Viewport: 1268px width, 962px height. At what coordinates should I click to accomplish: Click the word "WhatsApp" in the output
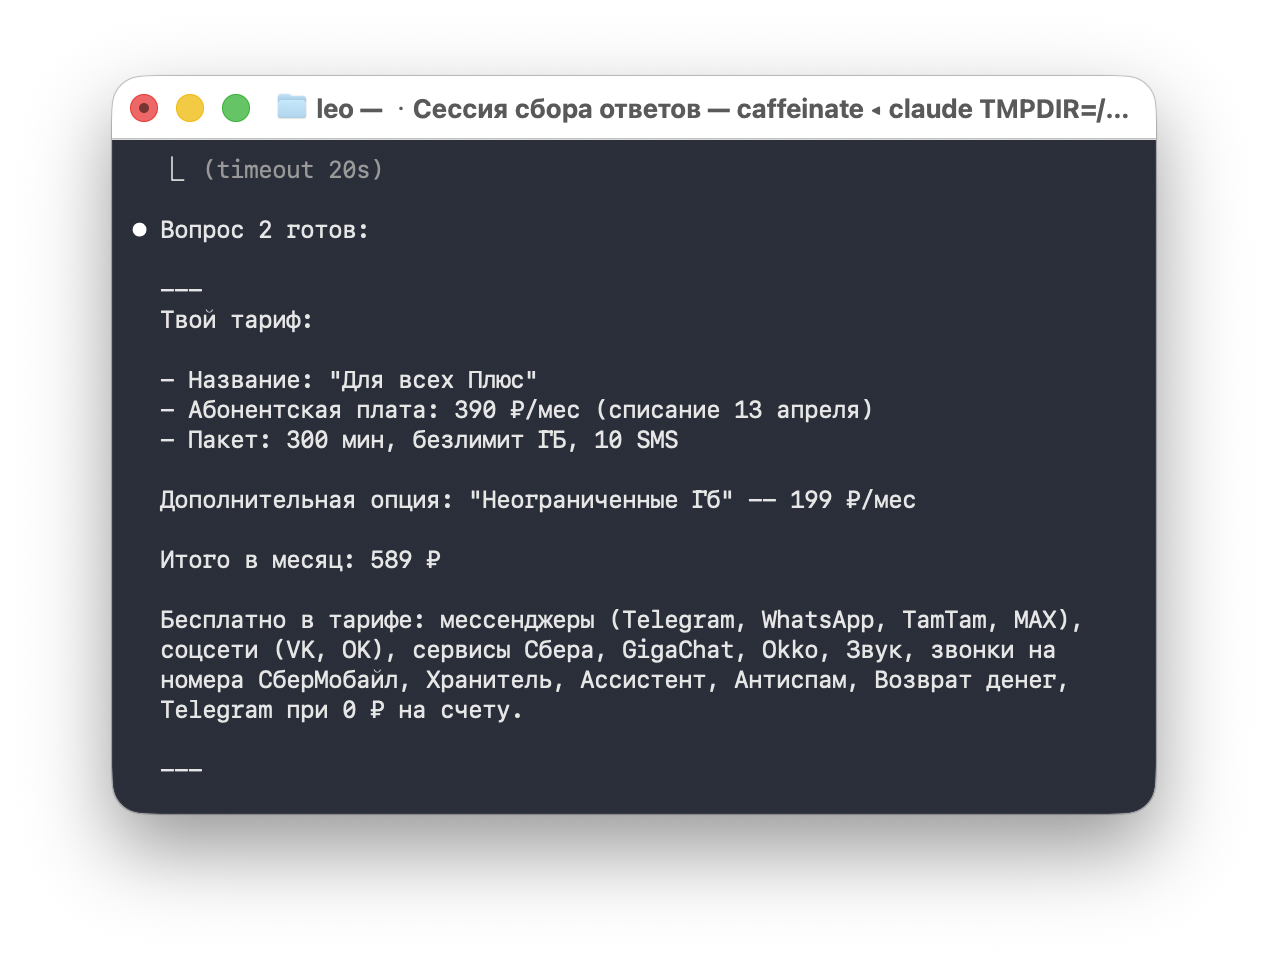[817, 620]
